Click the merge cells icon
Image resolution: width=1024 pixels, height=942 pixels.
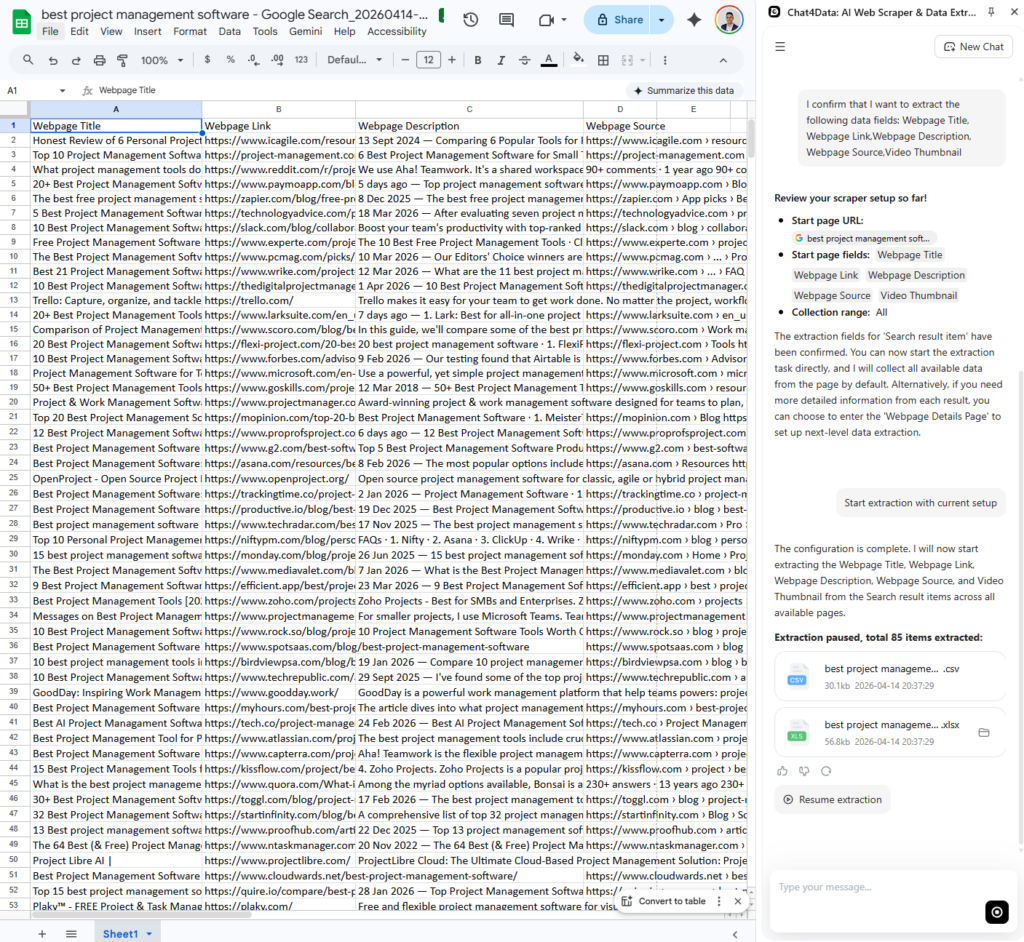pos(627,60)
